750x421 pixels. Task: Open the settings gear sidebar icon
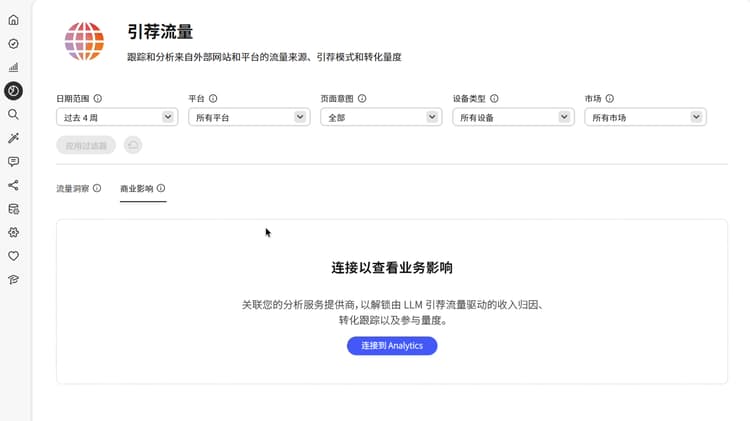[x=13, y=233]
